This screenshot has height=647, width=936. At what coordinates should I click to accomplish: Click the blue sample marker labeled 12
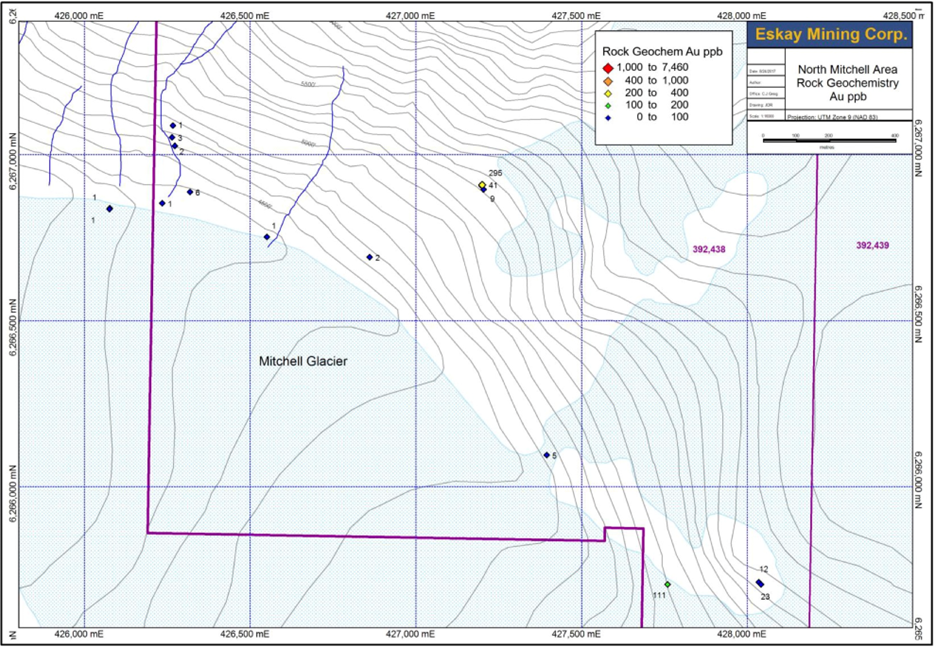click(x=759, y=582)
